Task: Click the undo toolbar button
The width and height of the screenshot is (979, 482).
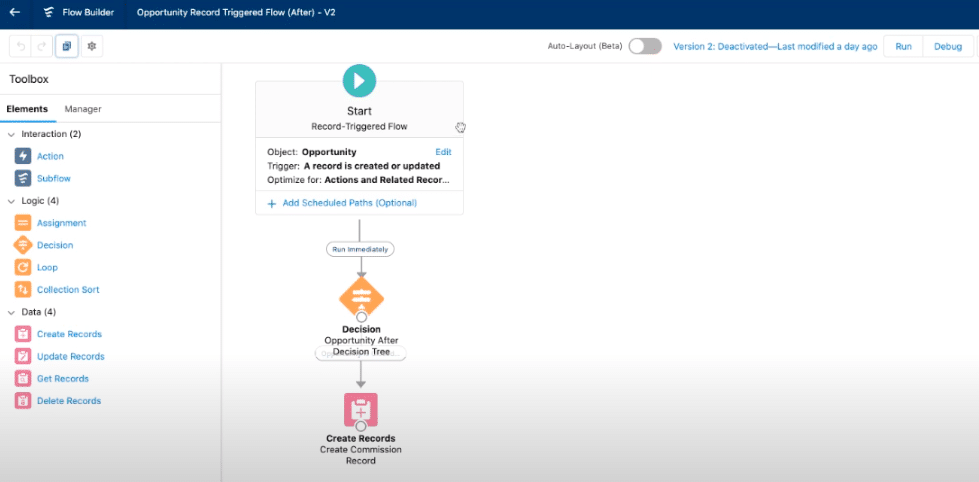Action: coord(21,46)
